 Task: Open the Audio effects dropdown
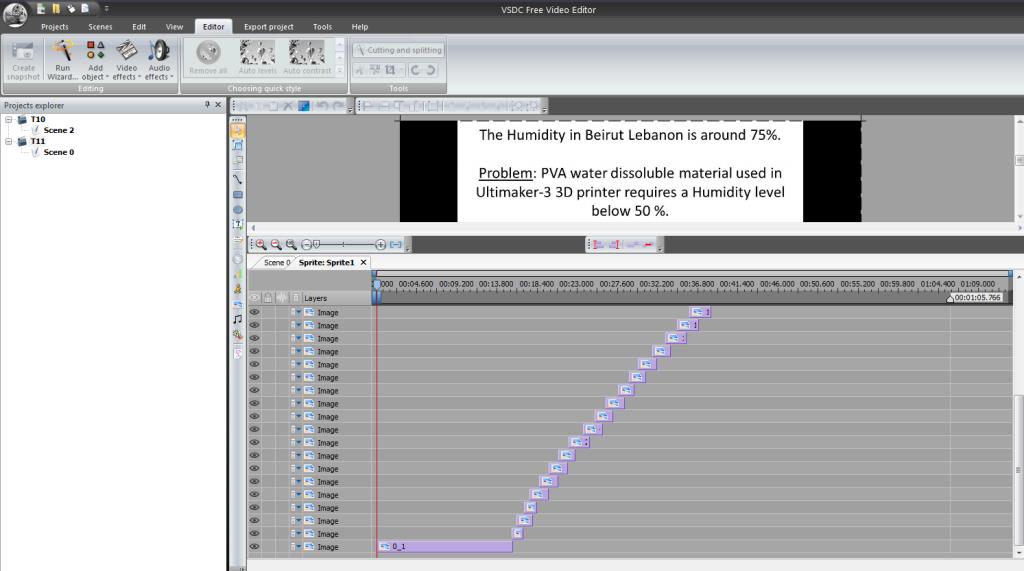pos(159,60)
